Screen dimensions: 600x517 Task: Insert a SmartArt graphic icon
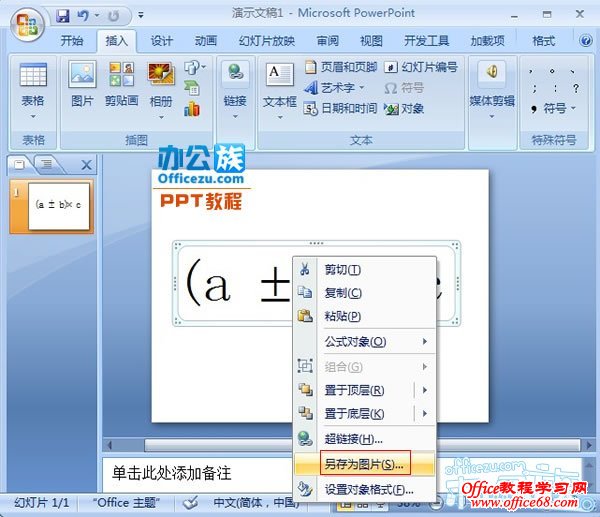point(192,88)
